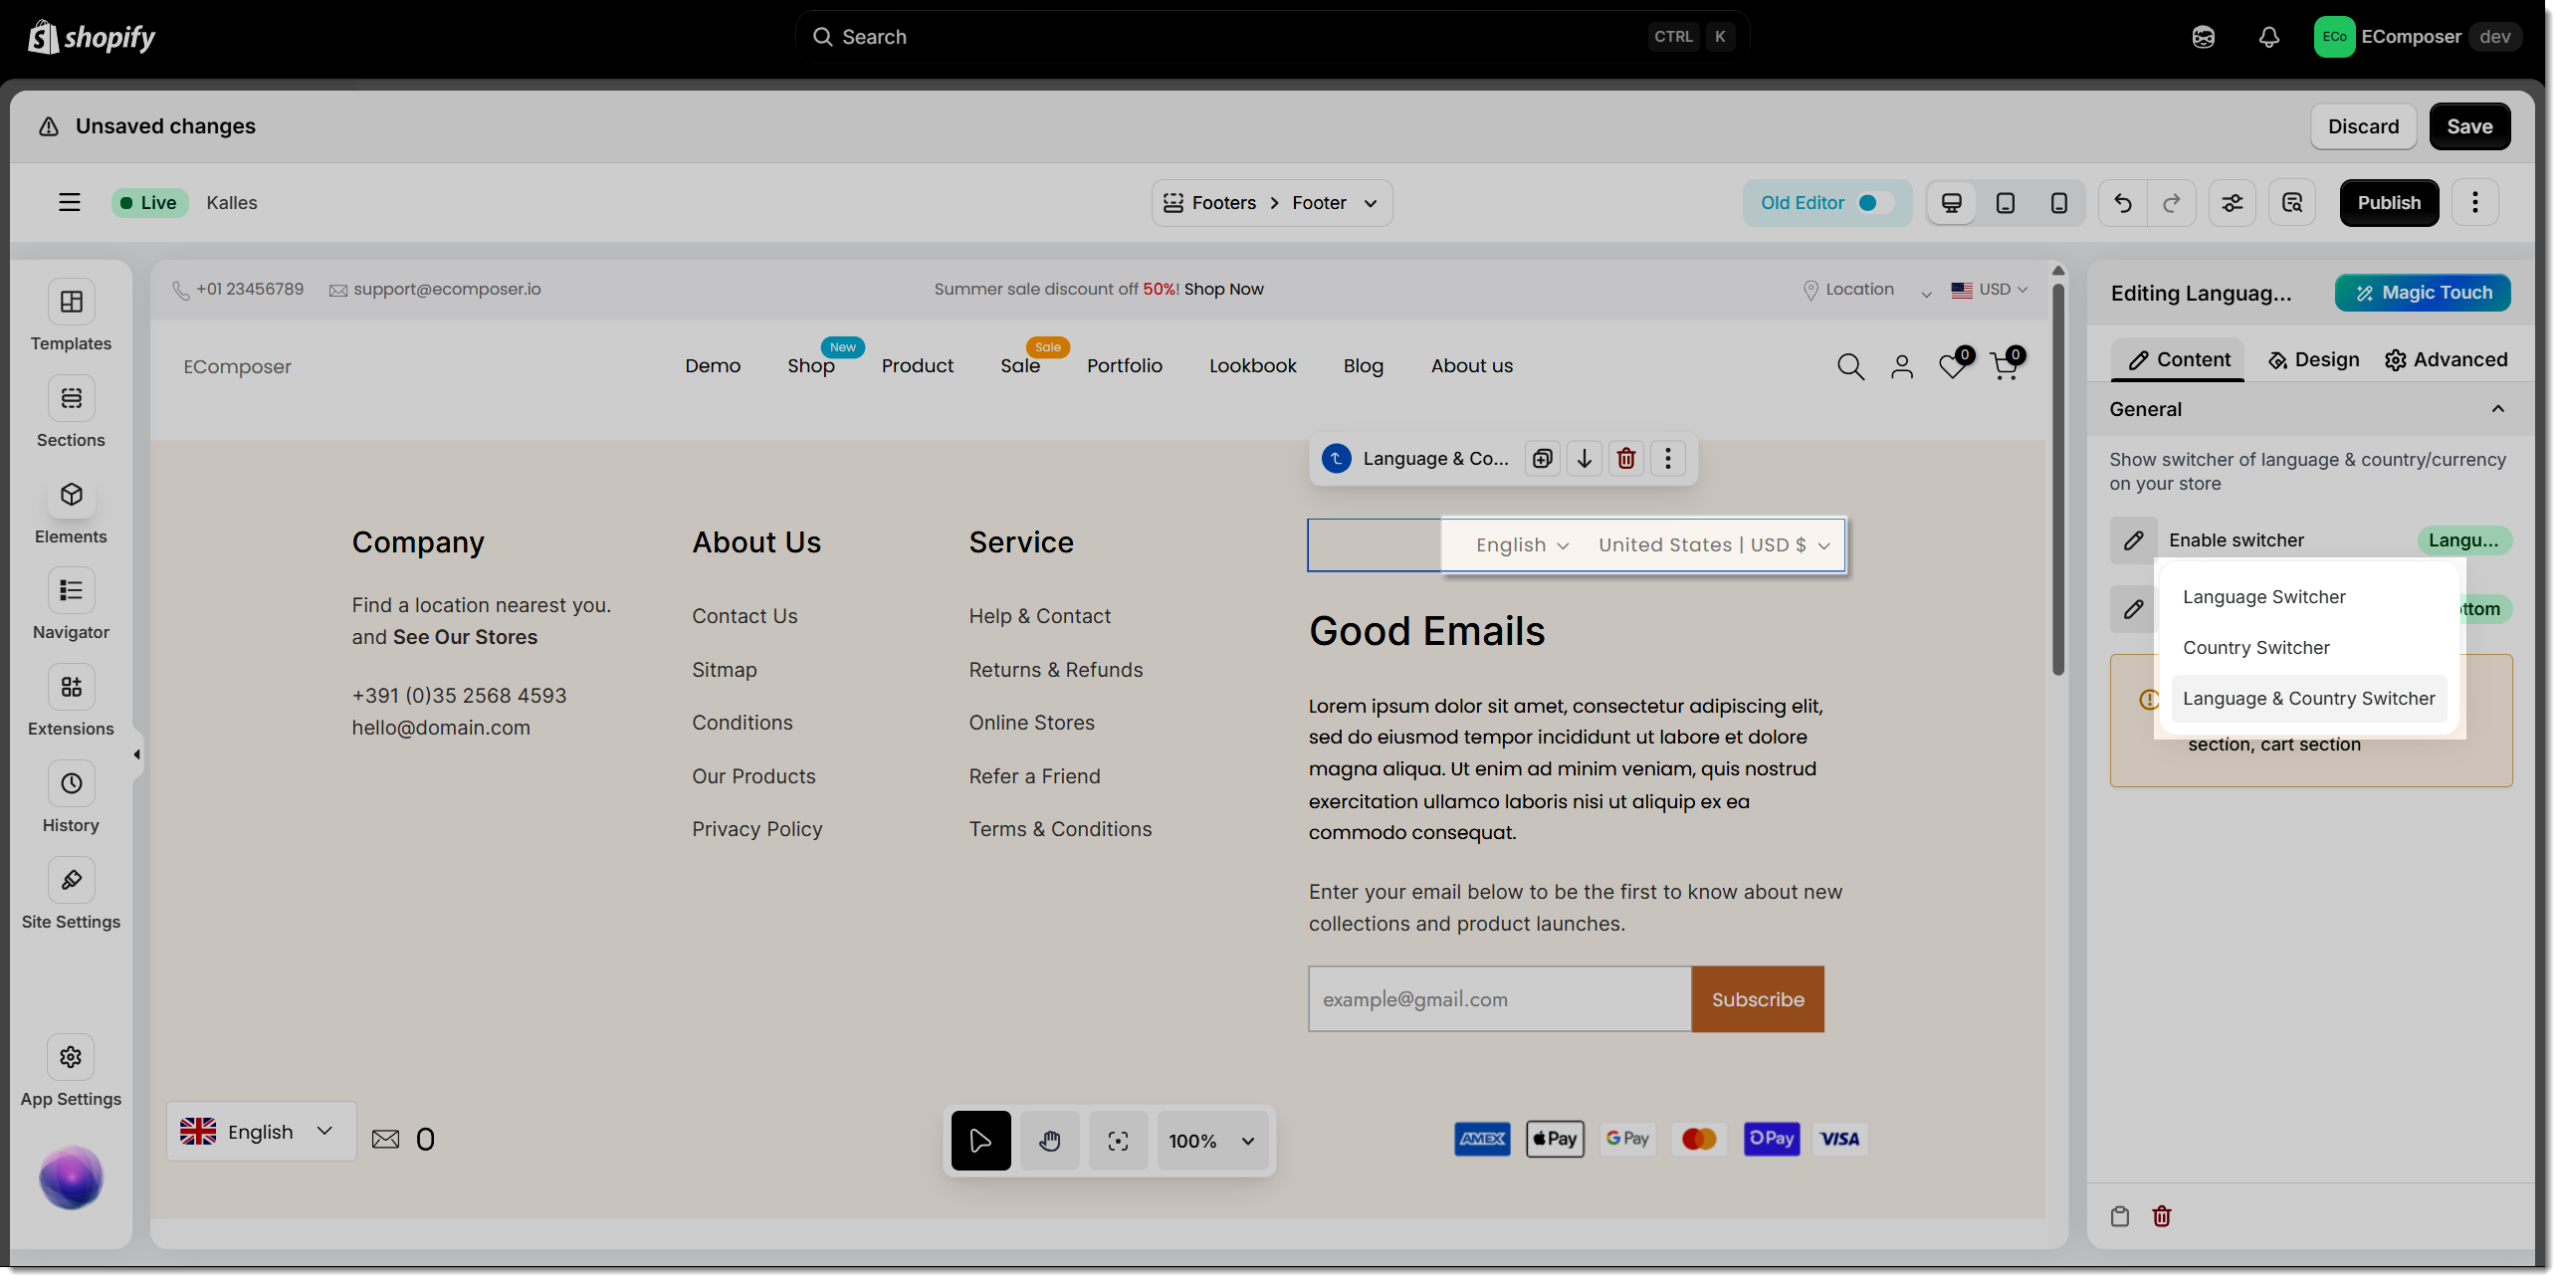Open the History panel icon
Screen dimensions: 2560x1282
(71, 784)
